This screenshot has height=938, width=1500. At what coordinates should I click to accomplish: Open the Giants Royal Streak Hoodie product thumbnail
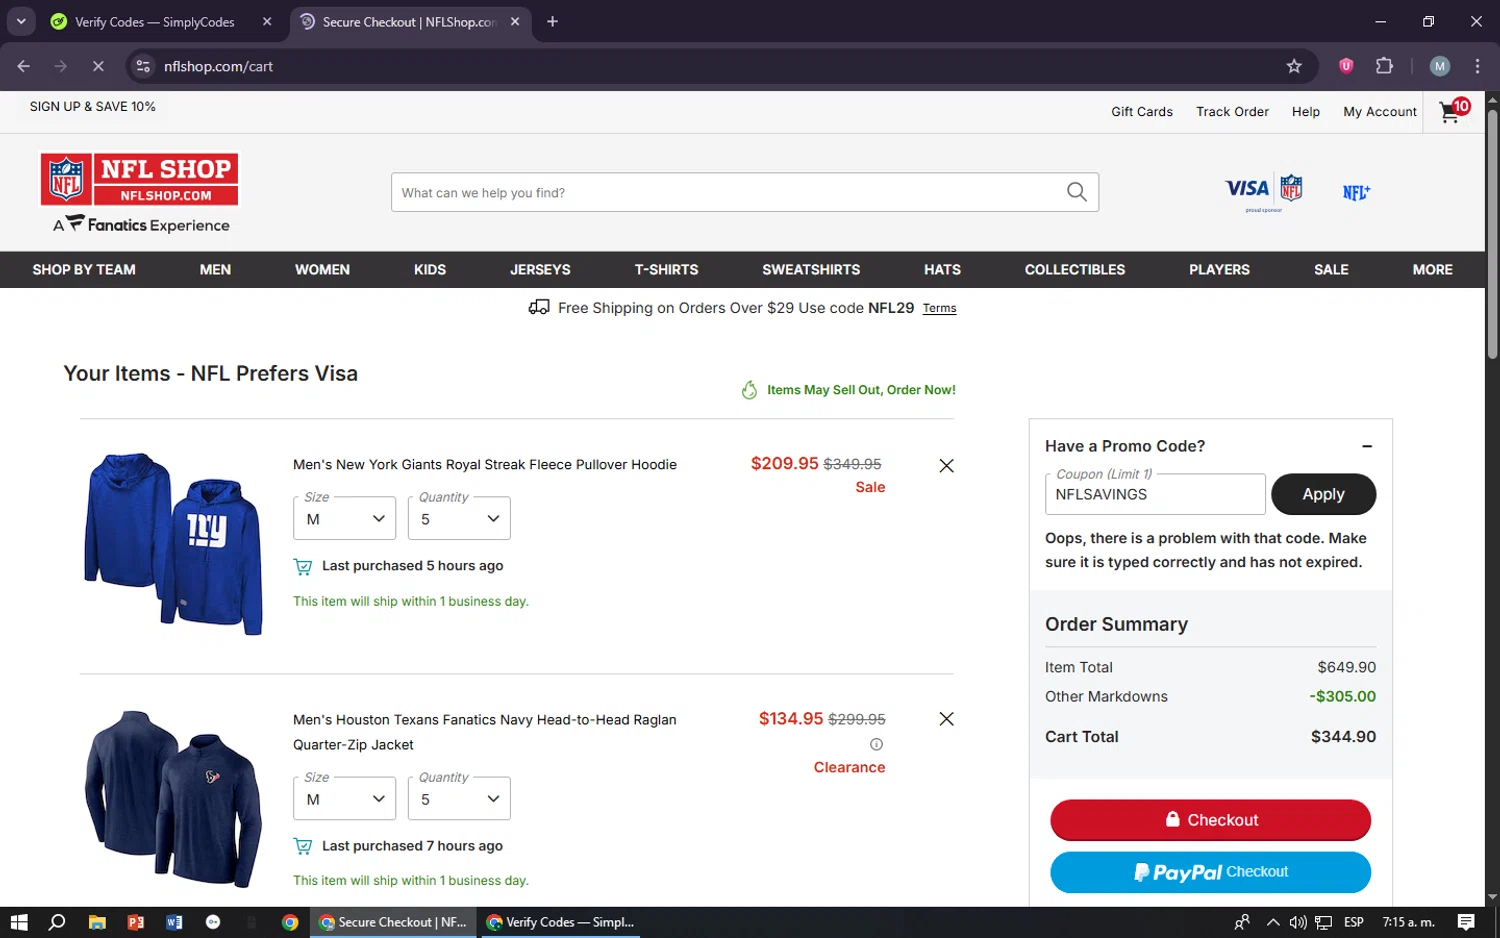[x=174, y=543]
